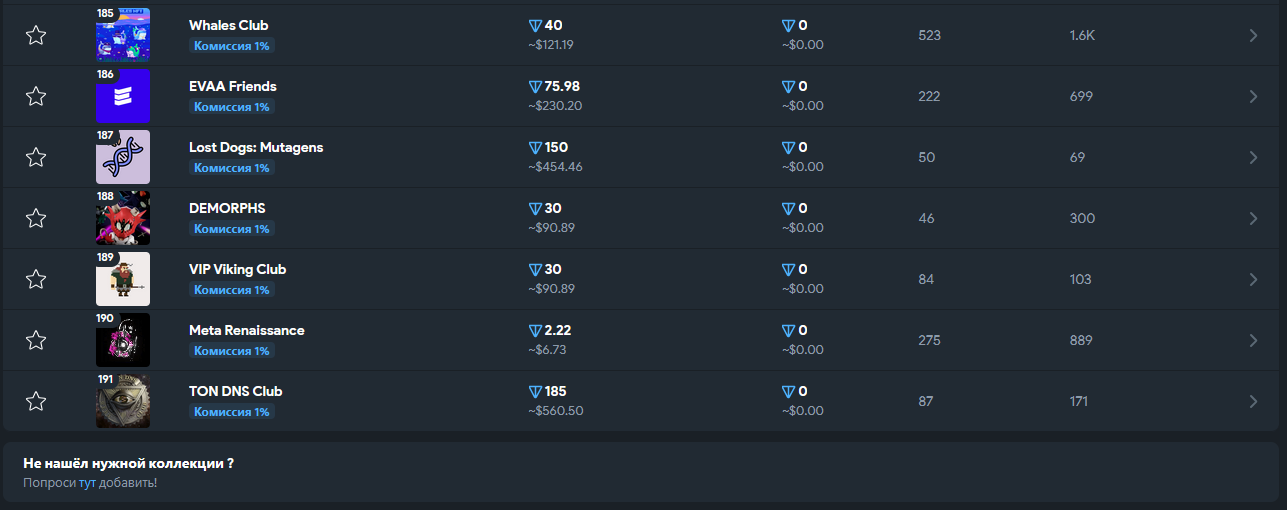Follow the 'тут' link to add collection
This screenshot has width=1287, height=510.
tap(87, 483)
